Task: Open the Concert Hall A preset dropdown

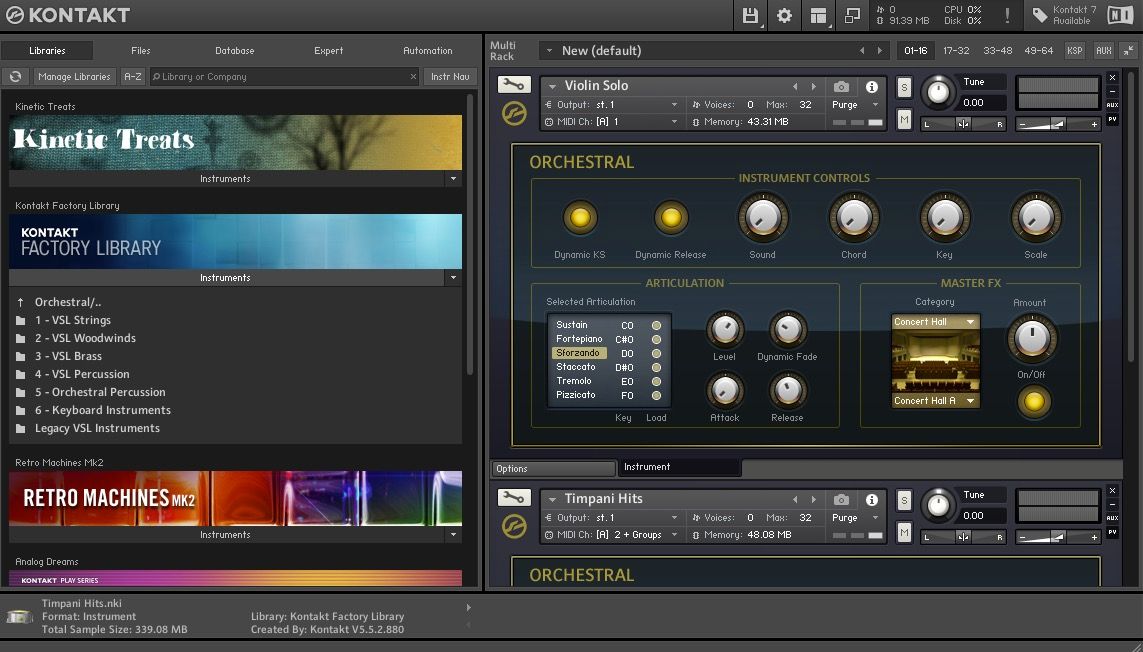Action: (935, 401)
